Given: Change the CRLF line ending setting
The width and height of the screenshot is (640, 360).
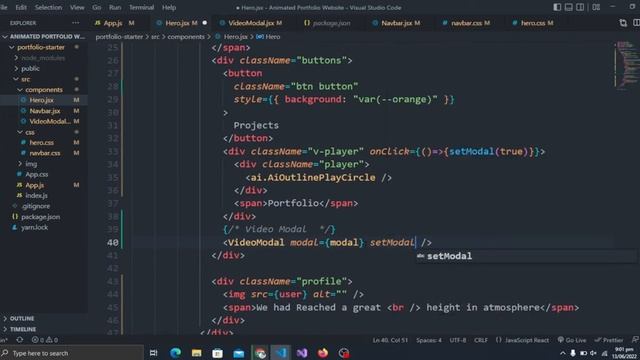Looking at the screenshot, I should [481, 340].
